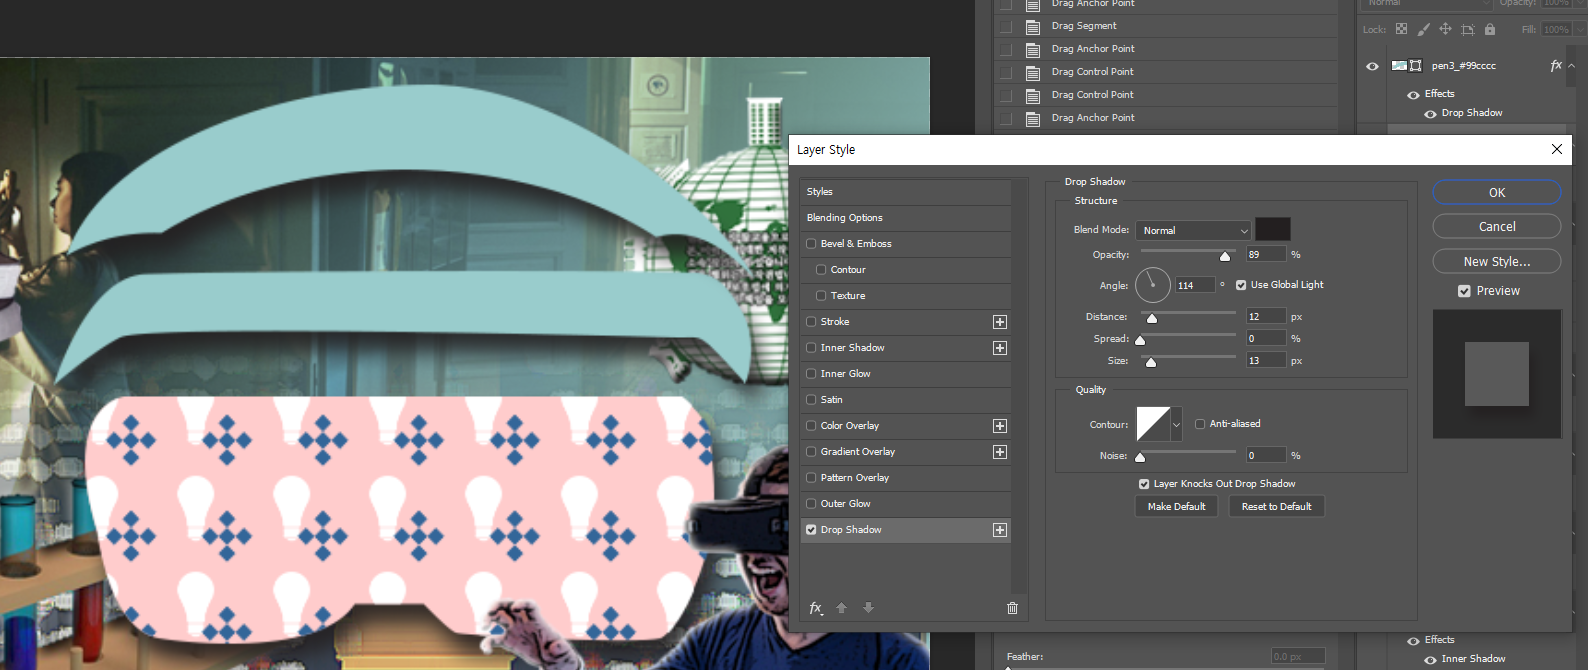Click the Lock Transparent Pixels icon

point(1401,29)
